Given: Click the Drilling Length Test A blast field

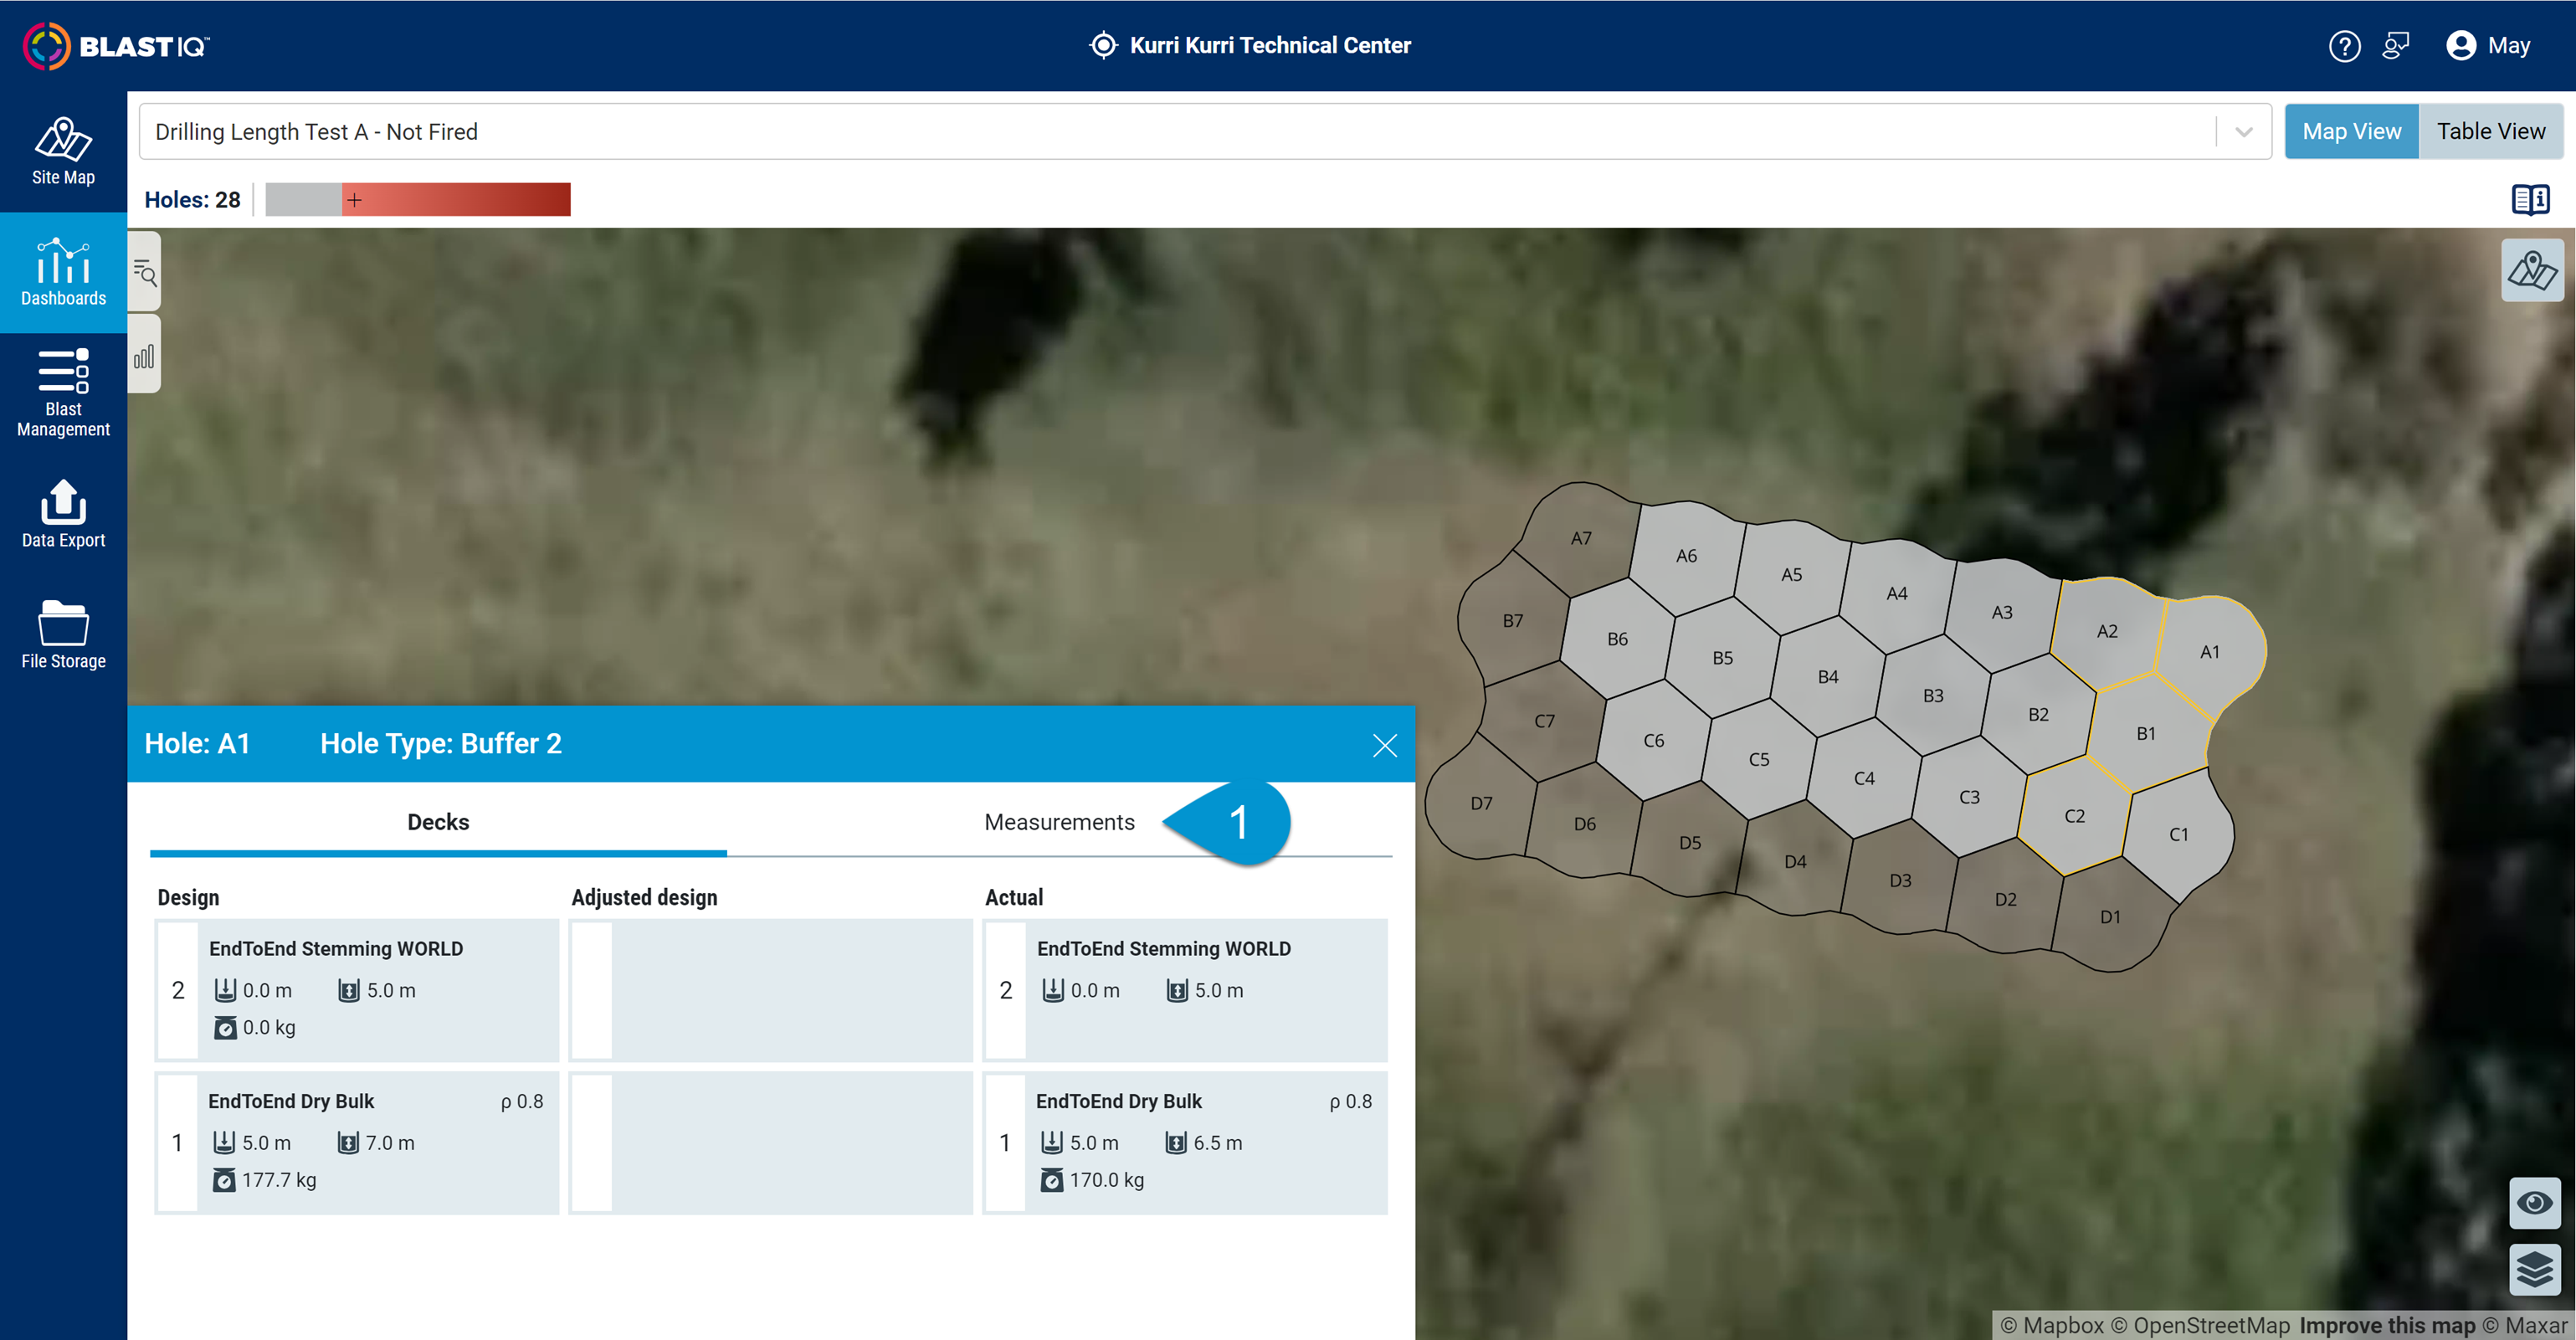Looking at the screenshot, I should (1204, 132).
